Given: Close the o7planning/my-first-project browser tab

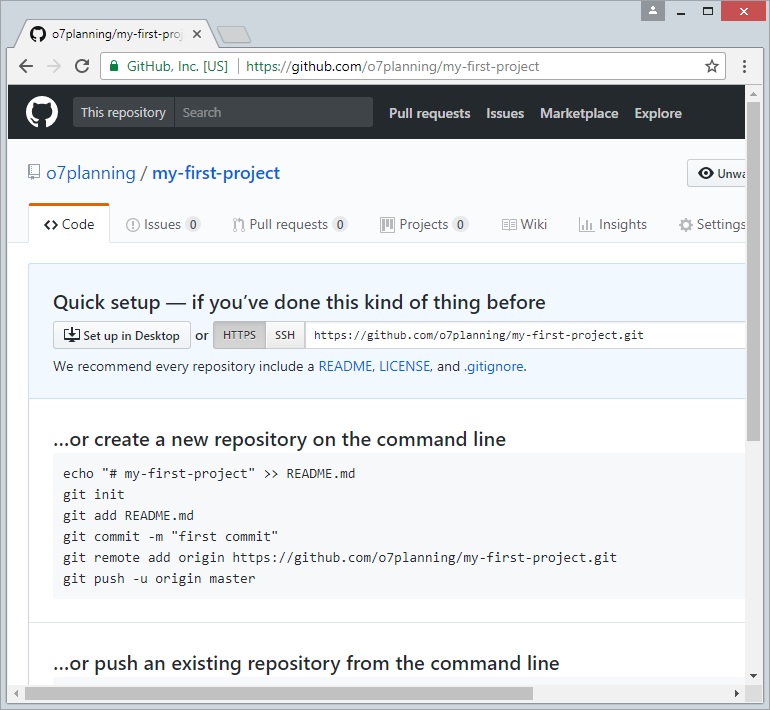Looking at the screenshot, I should (x=197, y=34).
